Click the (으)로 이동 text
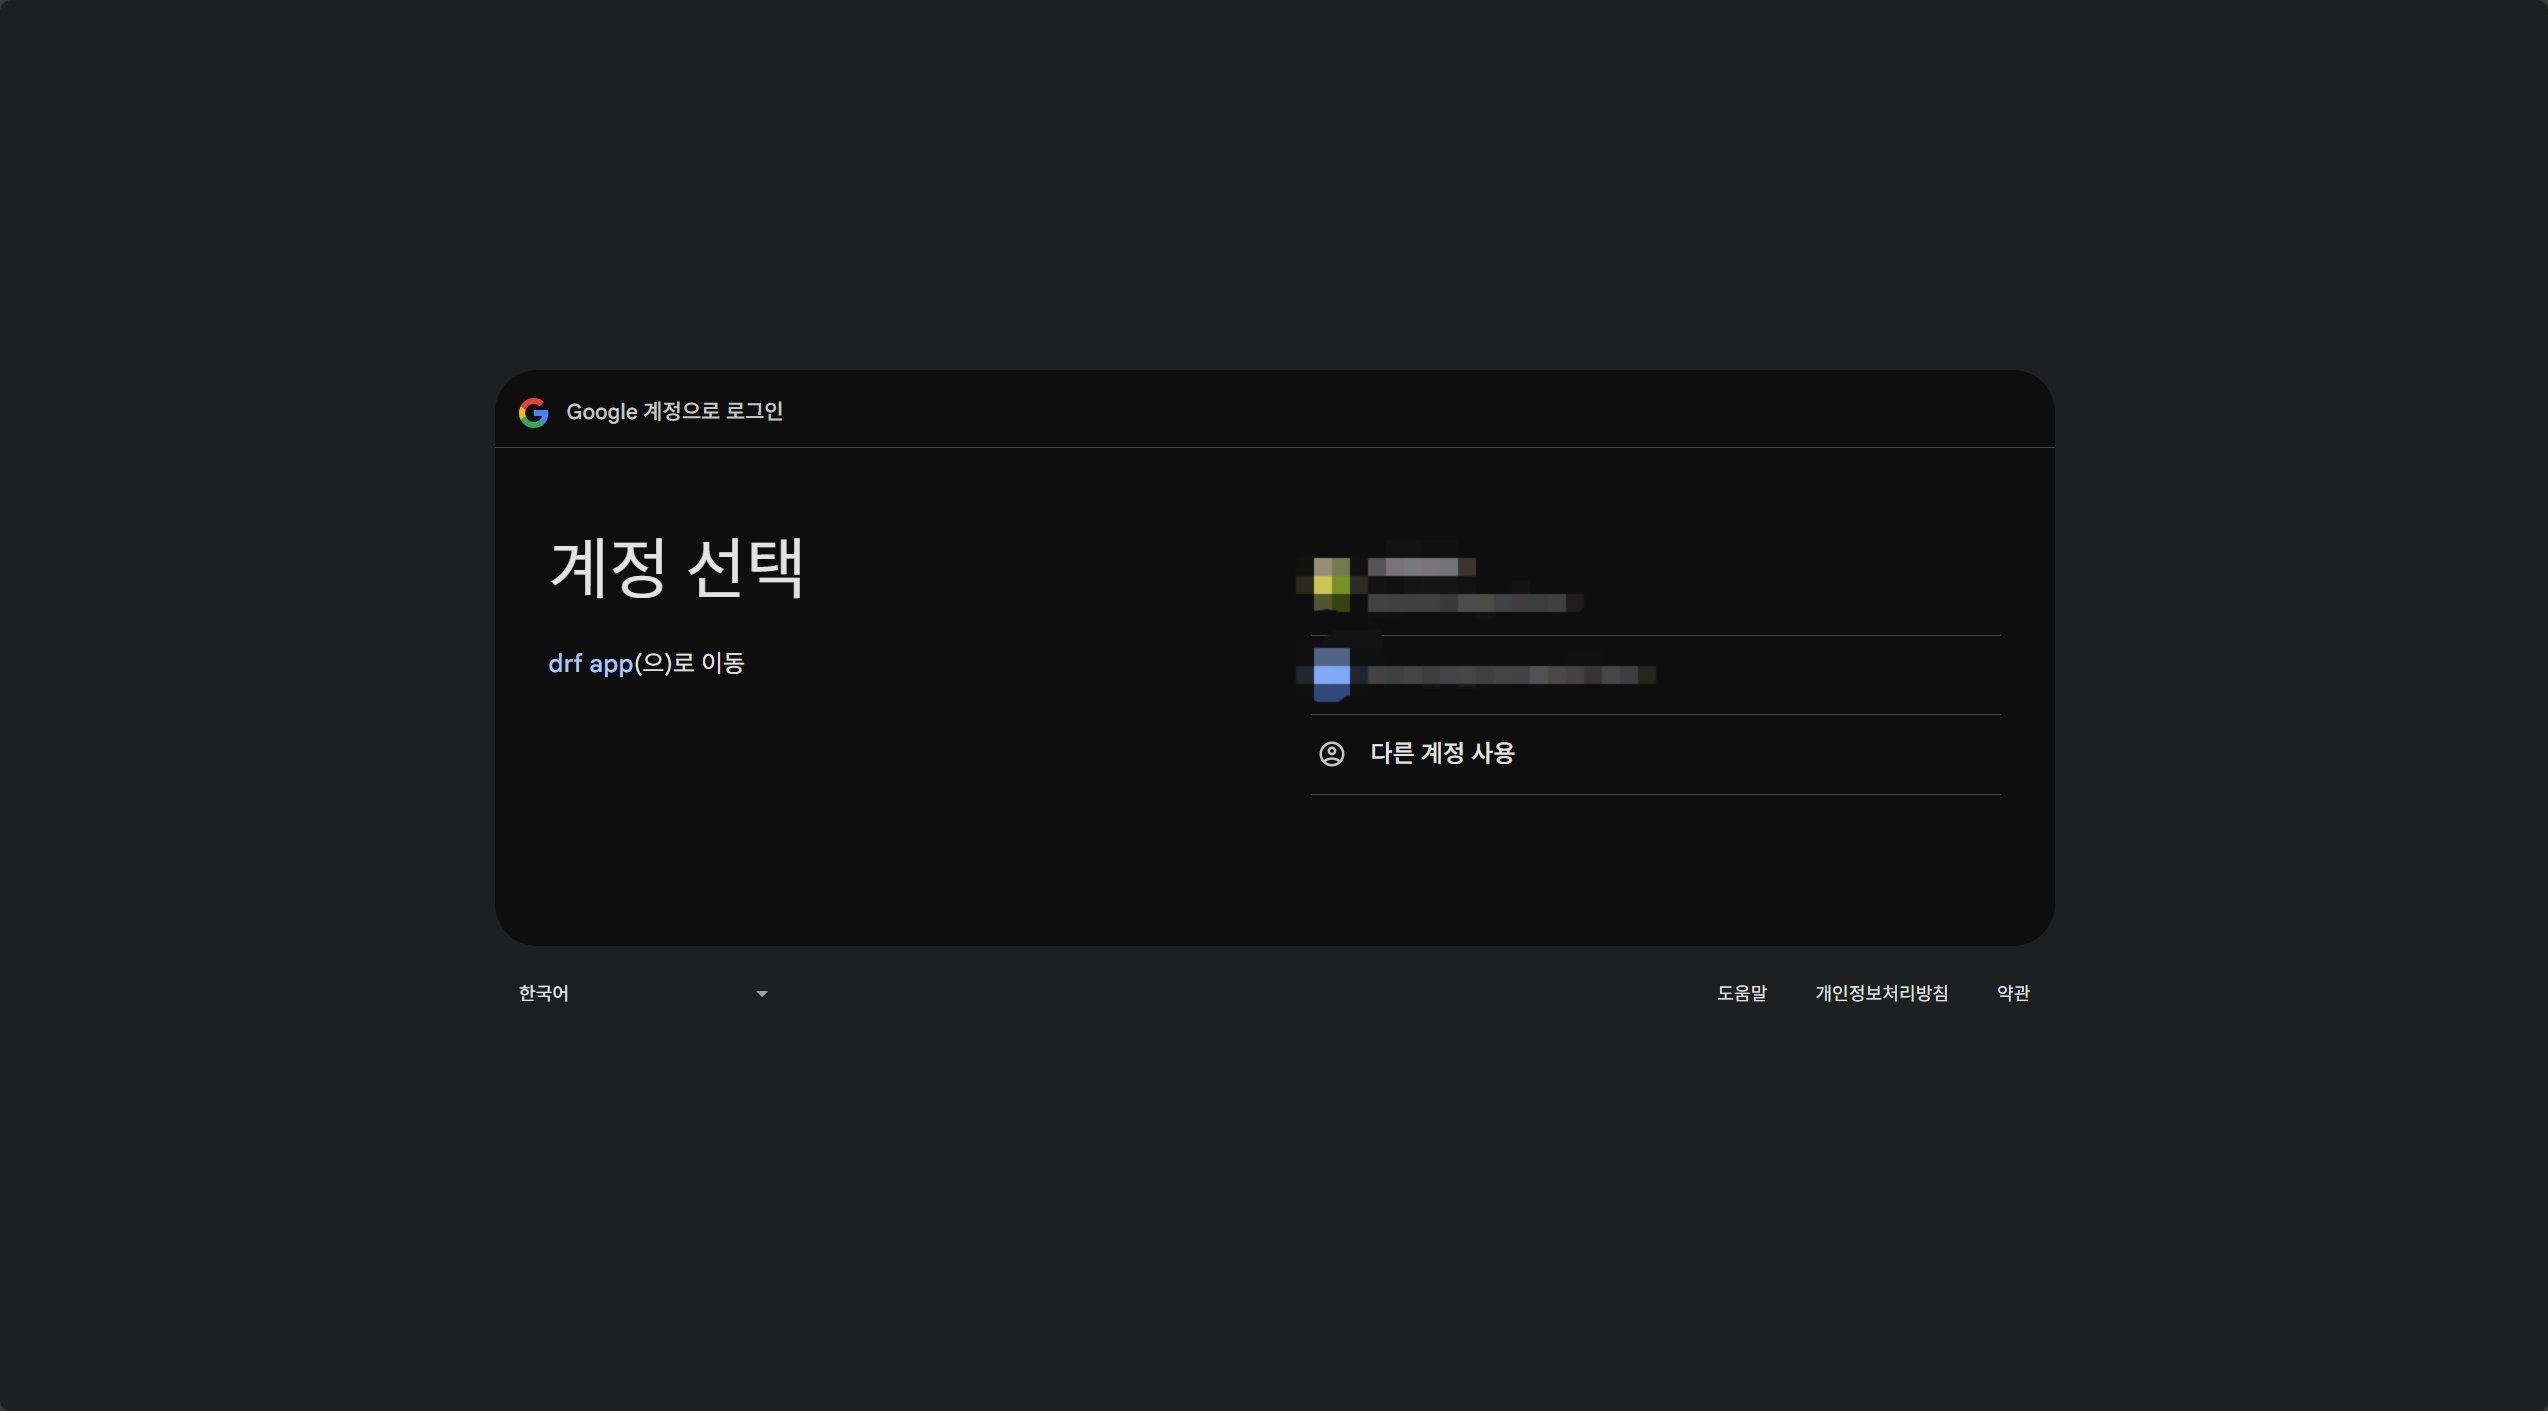The image size is (2548, 1411). [690, 663]
